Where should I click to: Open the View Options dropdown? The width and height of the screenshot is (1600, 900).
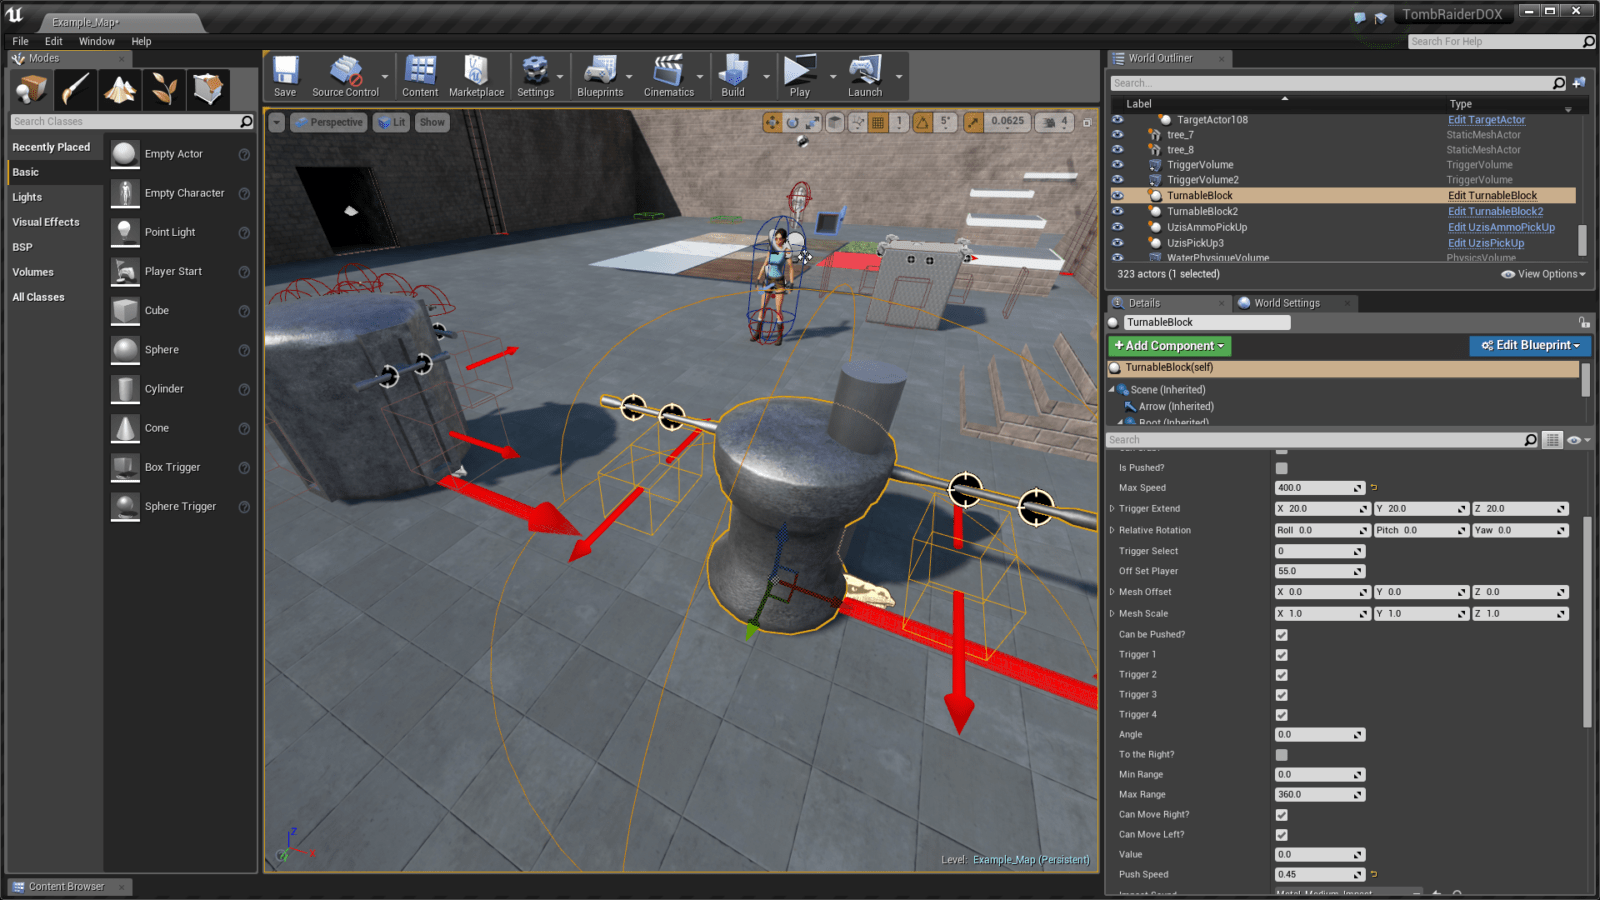point(1545,274)
